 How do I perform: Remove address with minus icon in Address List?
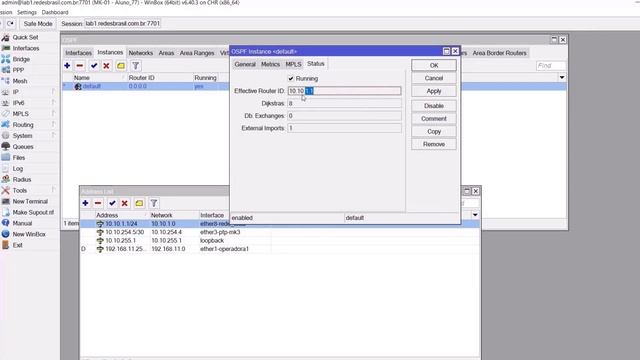click(x=98, y=203)
